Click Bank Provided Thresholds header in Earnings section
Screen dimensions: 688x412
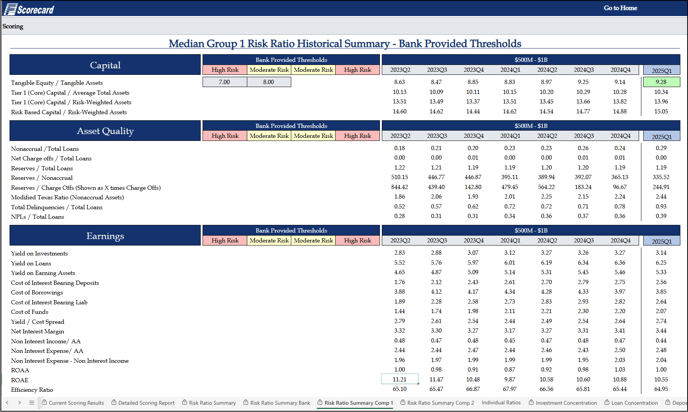[x=291, y=230]
